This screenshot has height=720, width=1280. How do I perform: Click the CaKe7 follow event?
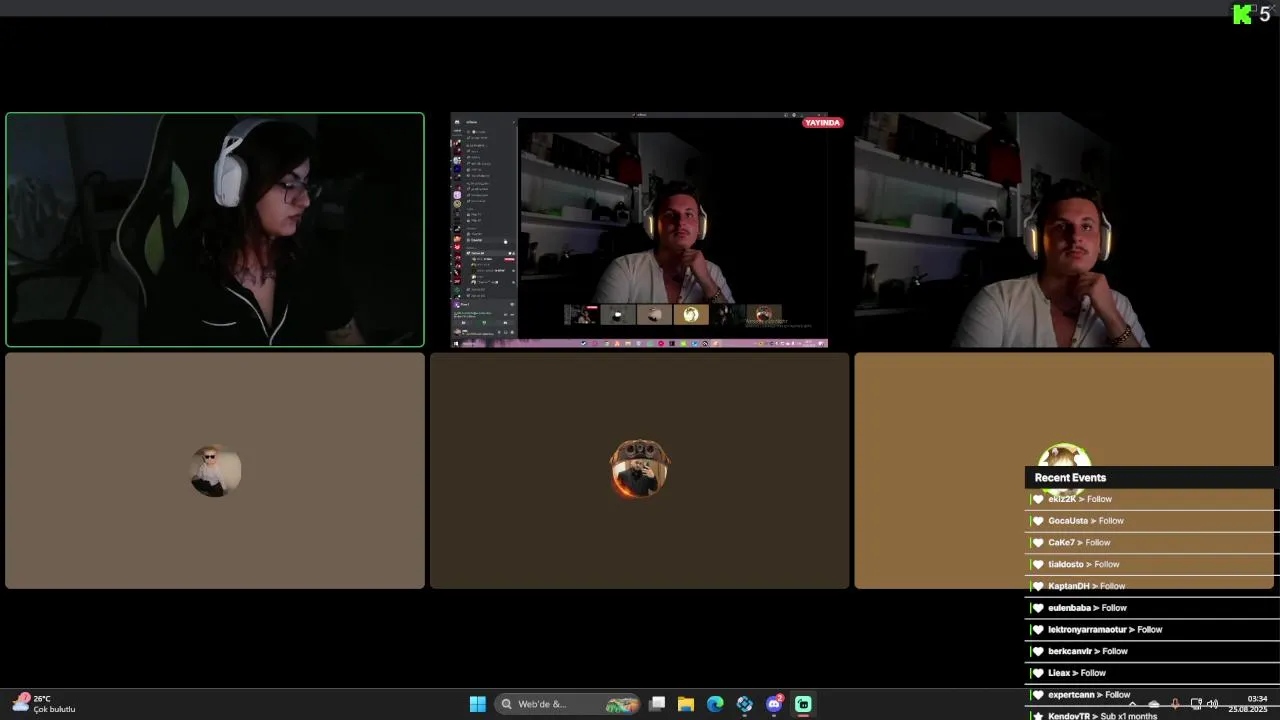tap(1152, 543)
